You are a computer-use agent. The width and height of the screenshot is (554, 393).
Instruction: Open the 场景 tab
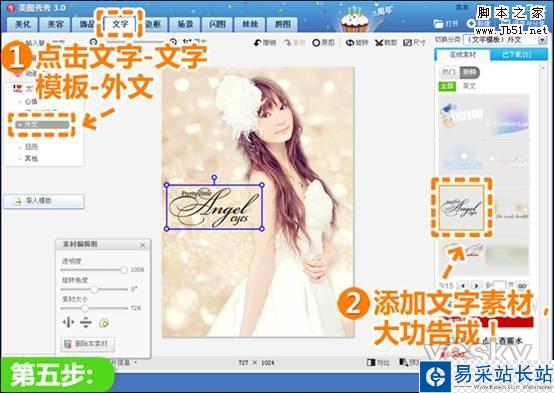(185, 24)
